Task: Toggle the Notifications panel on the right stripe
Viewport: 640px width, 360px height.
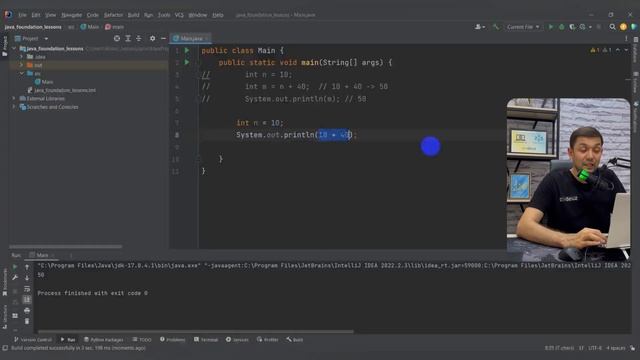Action: coord(636,117)
